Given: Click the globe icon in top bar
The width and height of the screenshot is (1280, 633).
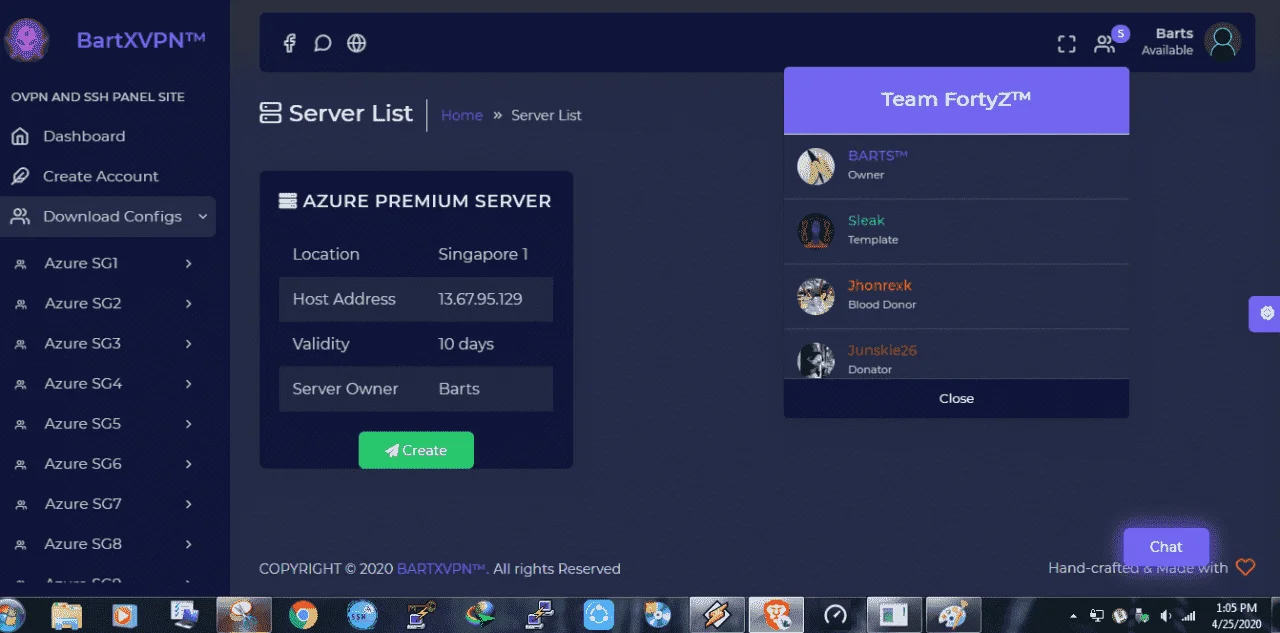Looking at the screenshot, I should [357, 43].
